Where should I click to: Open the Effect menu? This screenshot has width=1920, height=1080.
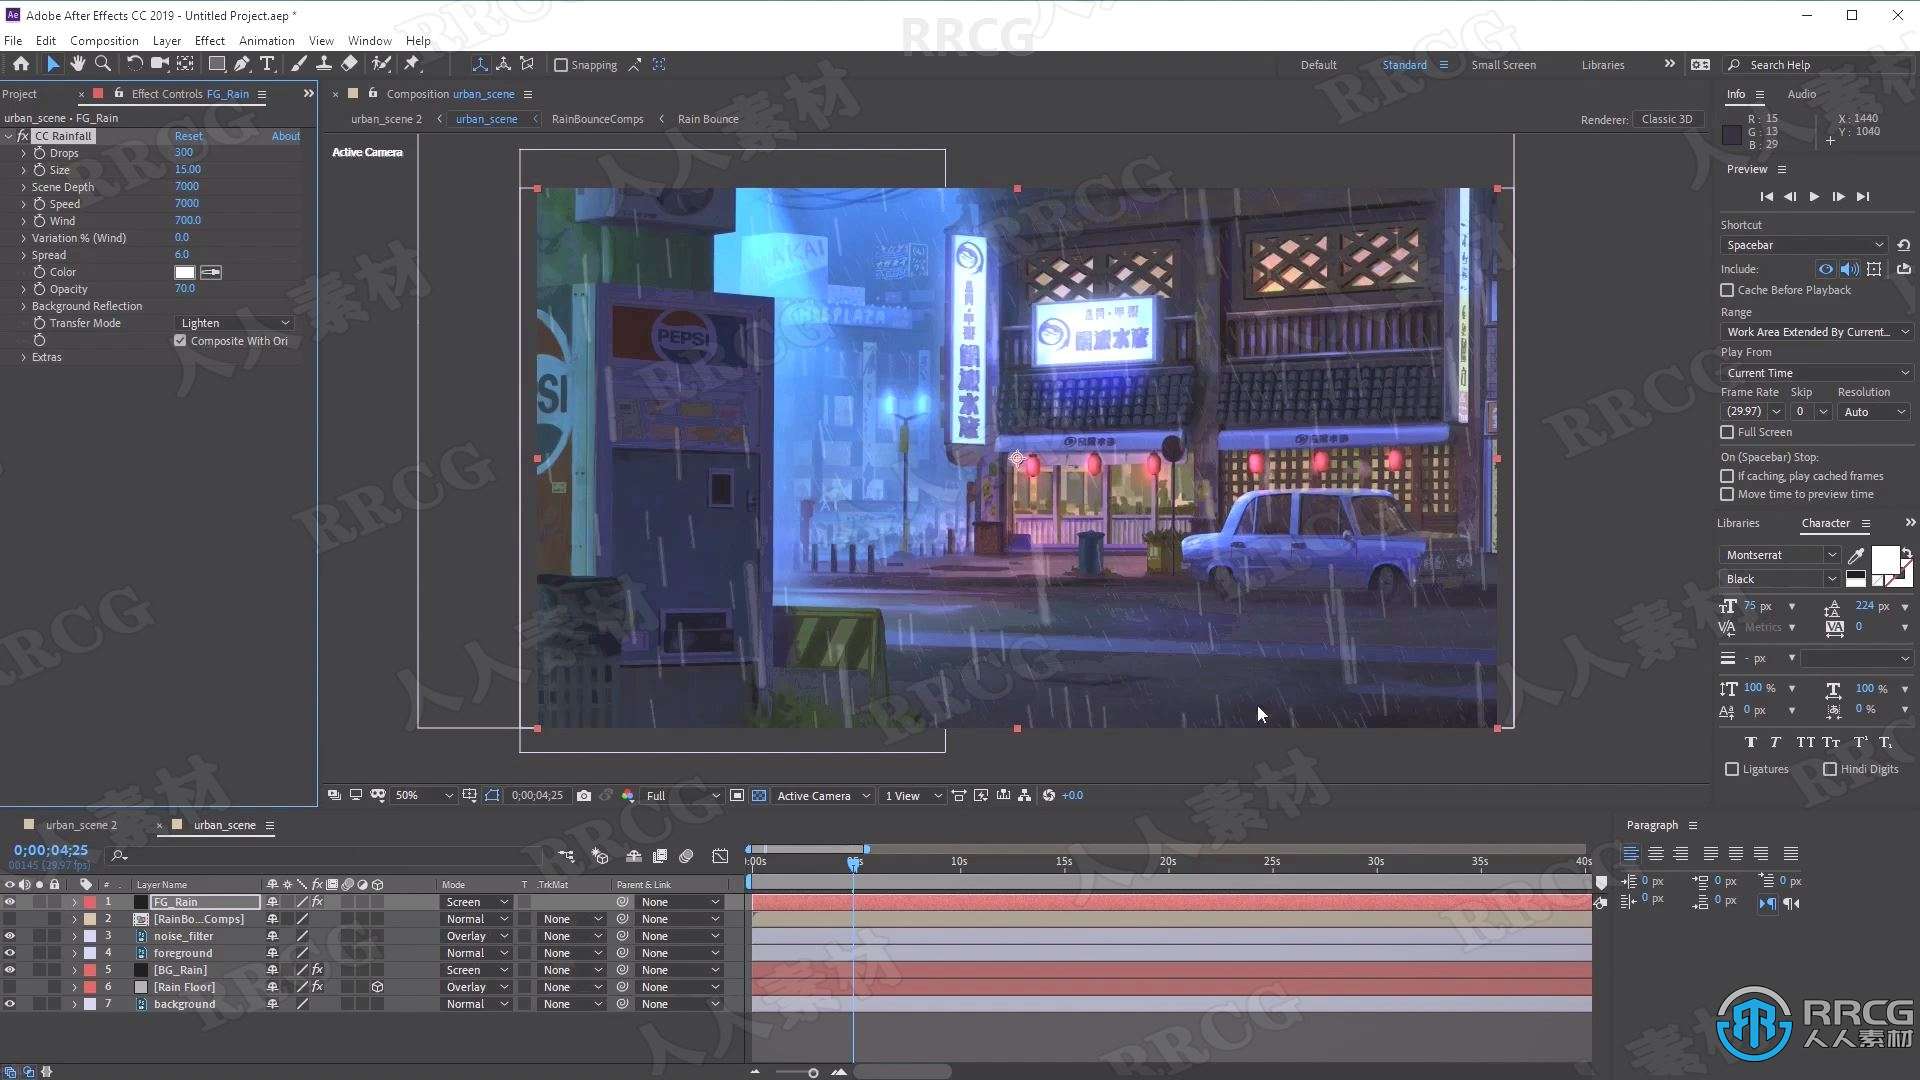pos(209,41)
